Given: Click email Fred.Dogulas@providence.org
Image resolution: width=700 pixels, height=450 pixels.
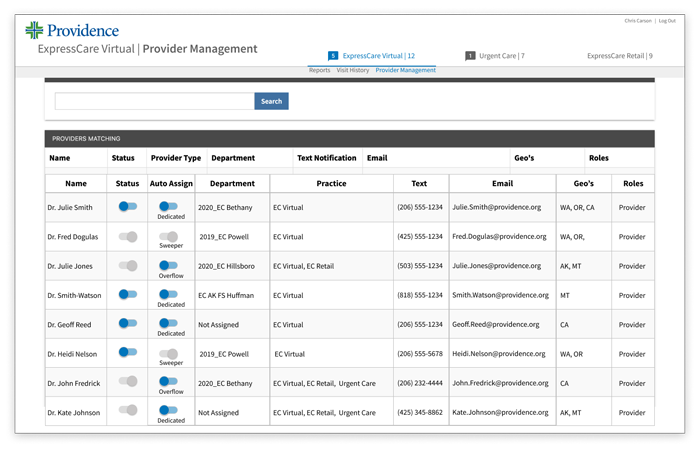Looking at the screenshot, I should tap(499, 237).
